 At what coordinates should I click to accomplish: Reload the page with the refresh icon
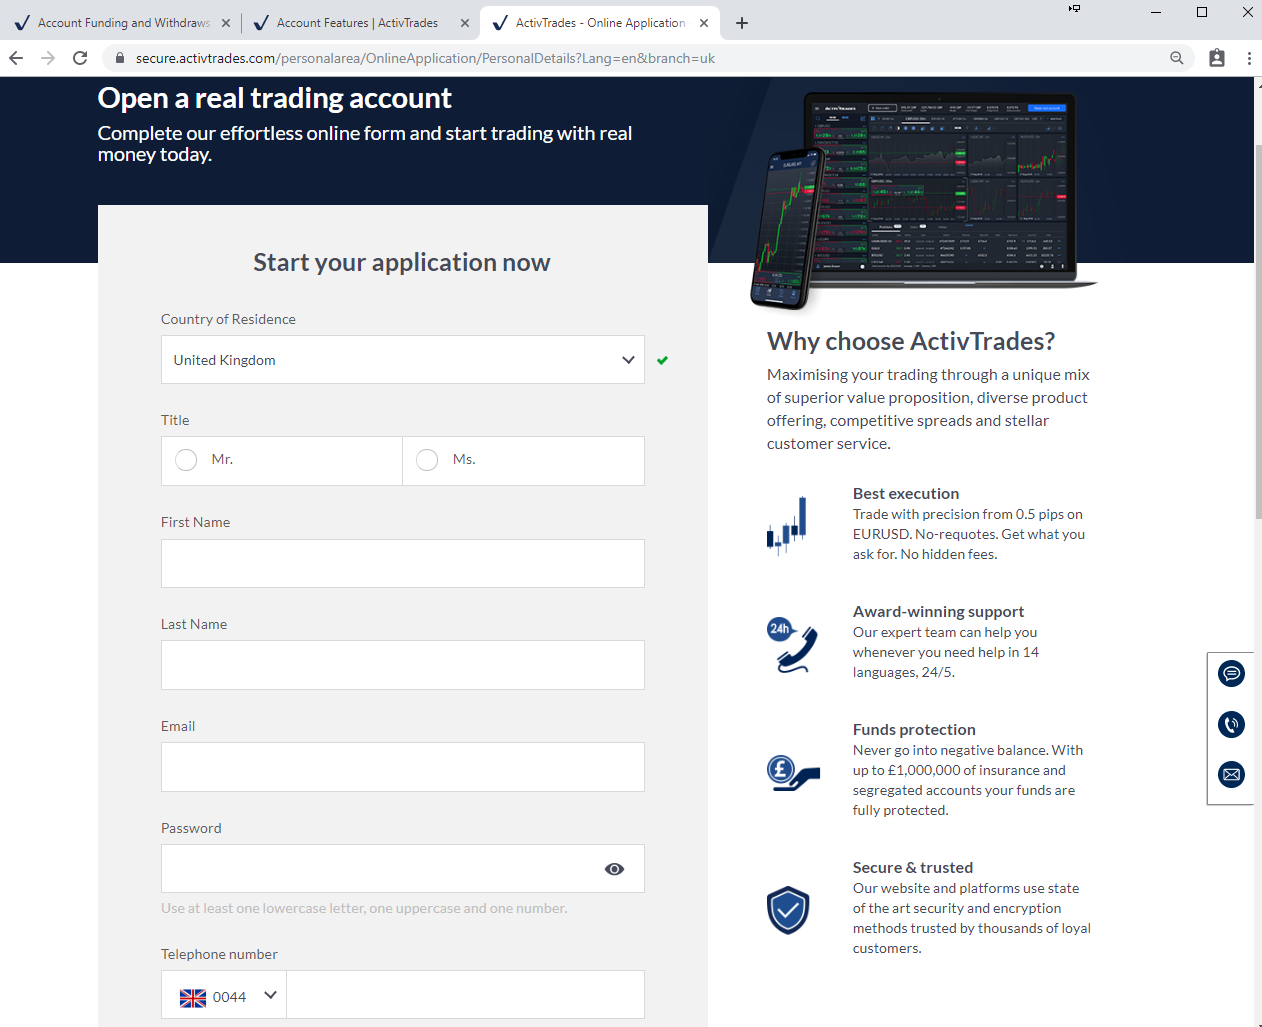pos(80,58)
